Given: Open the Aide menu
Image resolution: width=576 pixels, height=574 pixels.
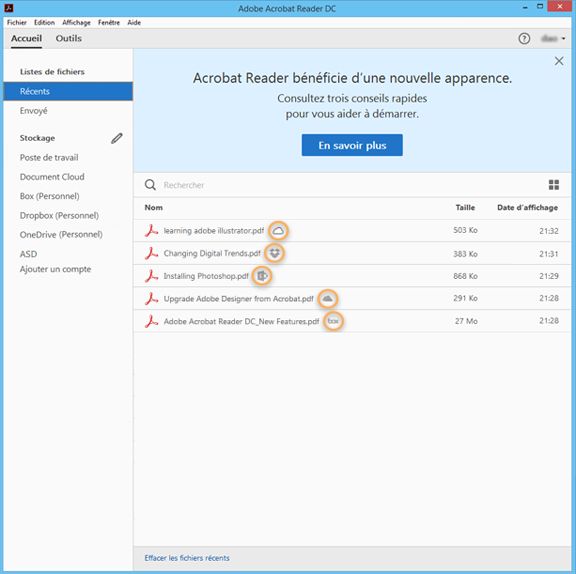Looking at the screenshot, I should [x=134, y=22].
